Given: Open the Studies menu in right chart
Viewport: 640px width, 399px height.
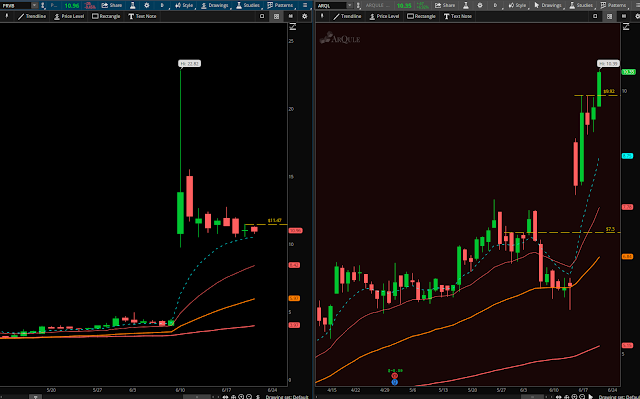Looking at the screenshot, I should (581, 5).
